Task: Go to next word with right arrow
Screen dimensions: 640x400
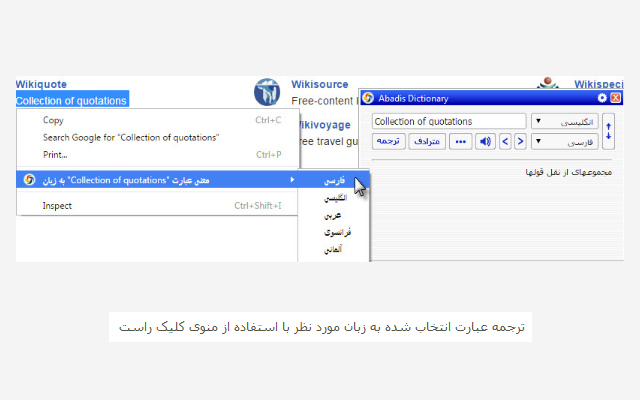Action: pyautogui.click(x=520, y=142)
